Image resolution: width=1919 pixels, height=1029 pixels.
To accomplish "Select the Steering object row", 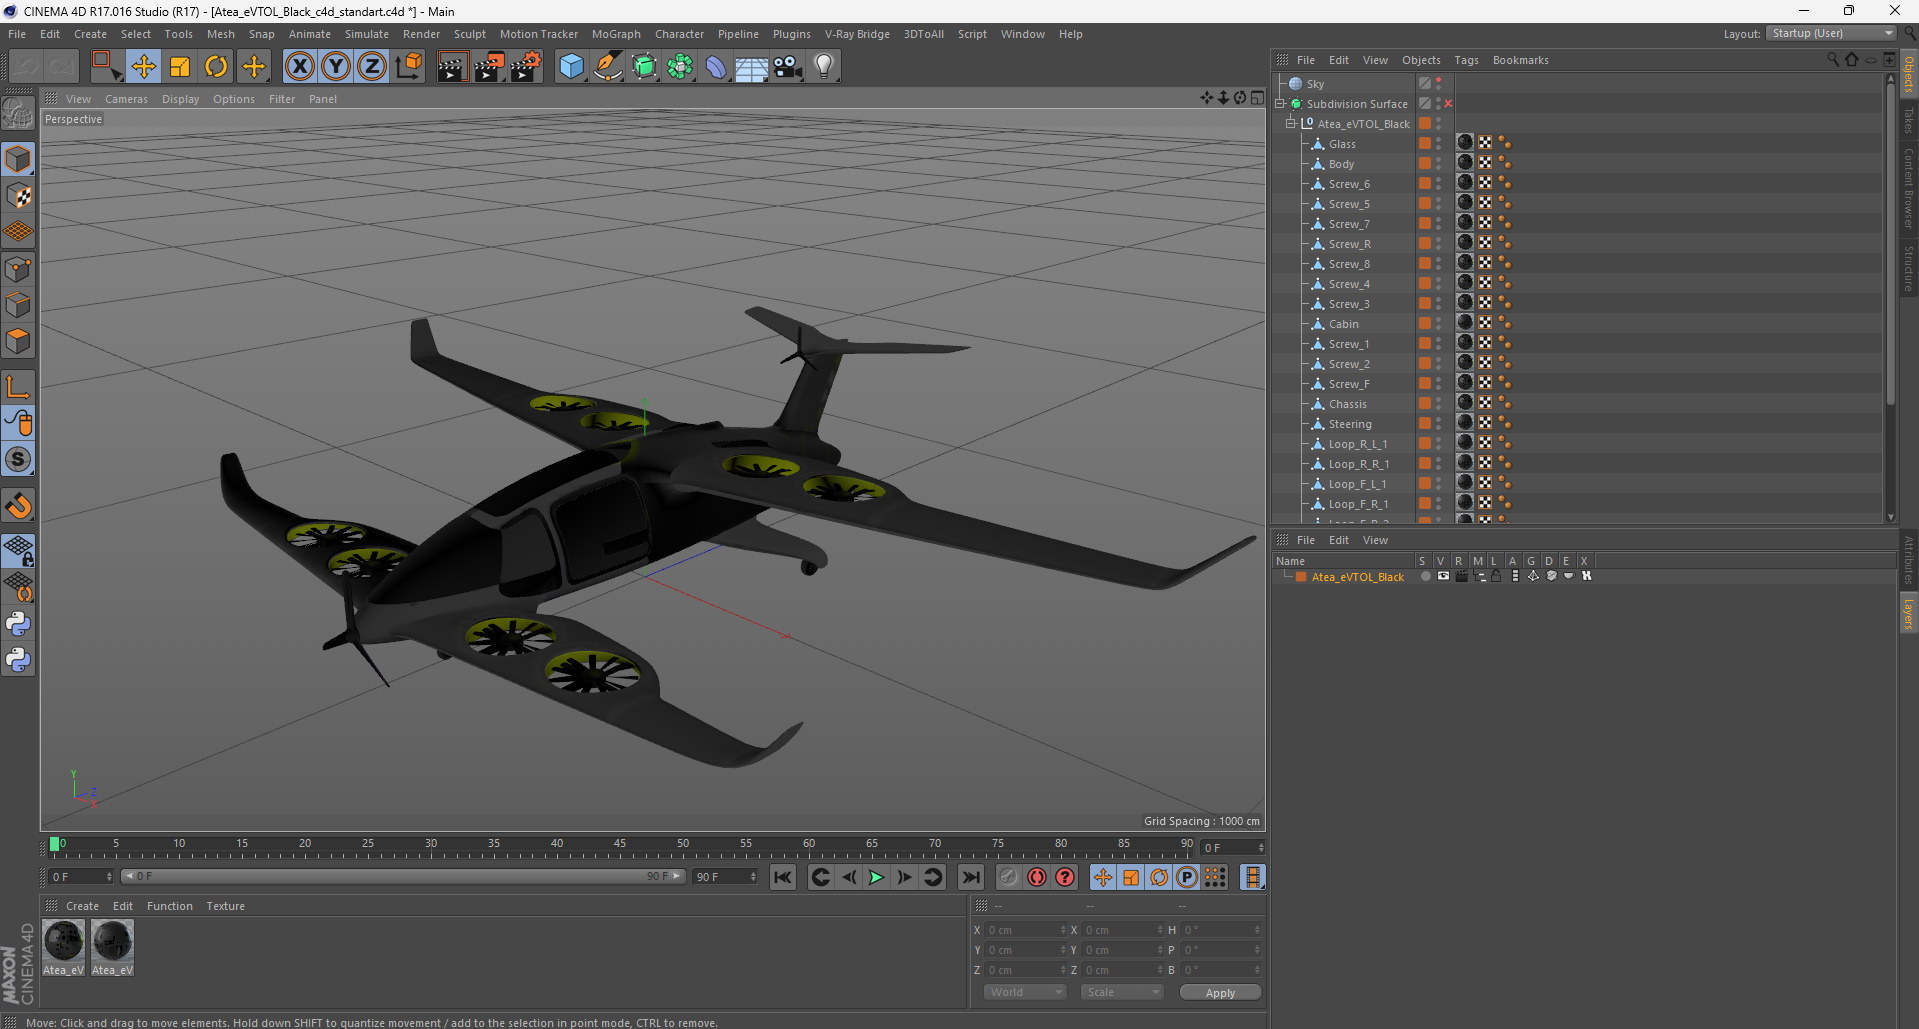I will pyautogui.click(x=1350, y=424).
